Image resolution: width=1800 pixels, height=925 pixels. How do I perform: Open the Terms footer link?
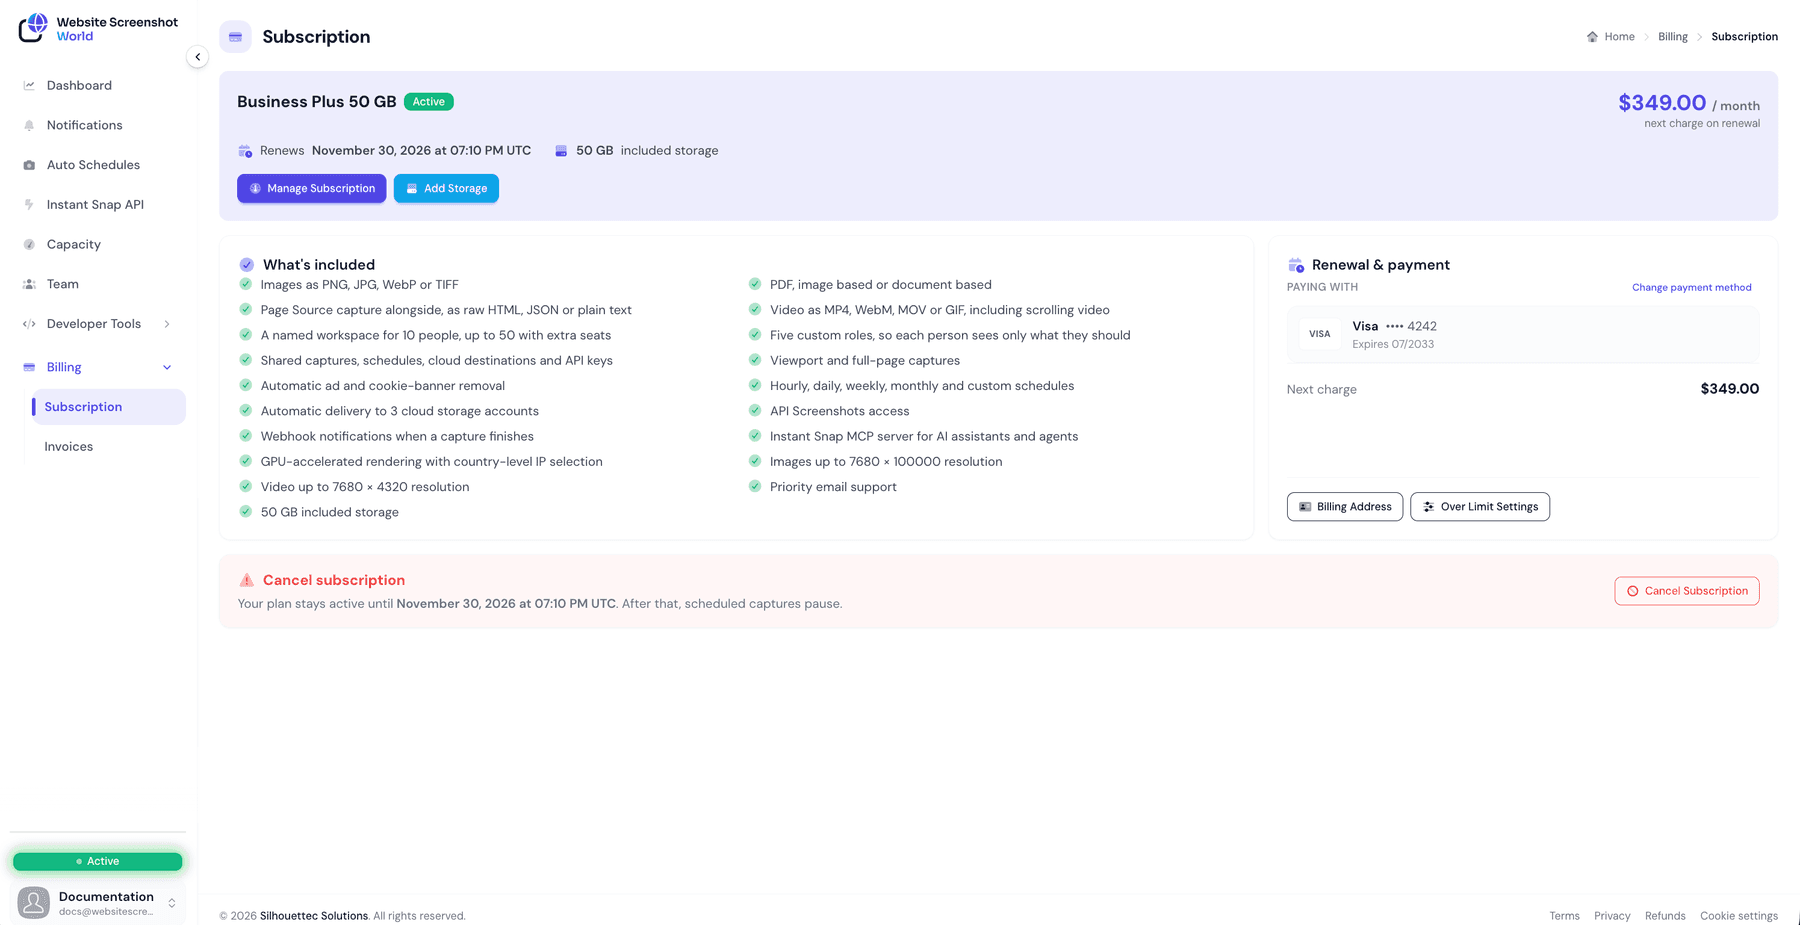[1565, 916]
